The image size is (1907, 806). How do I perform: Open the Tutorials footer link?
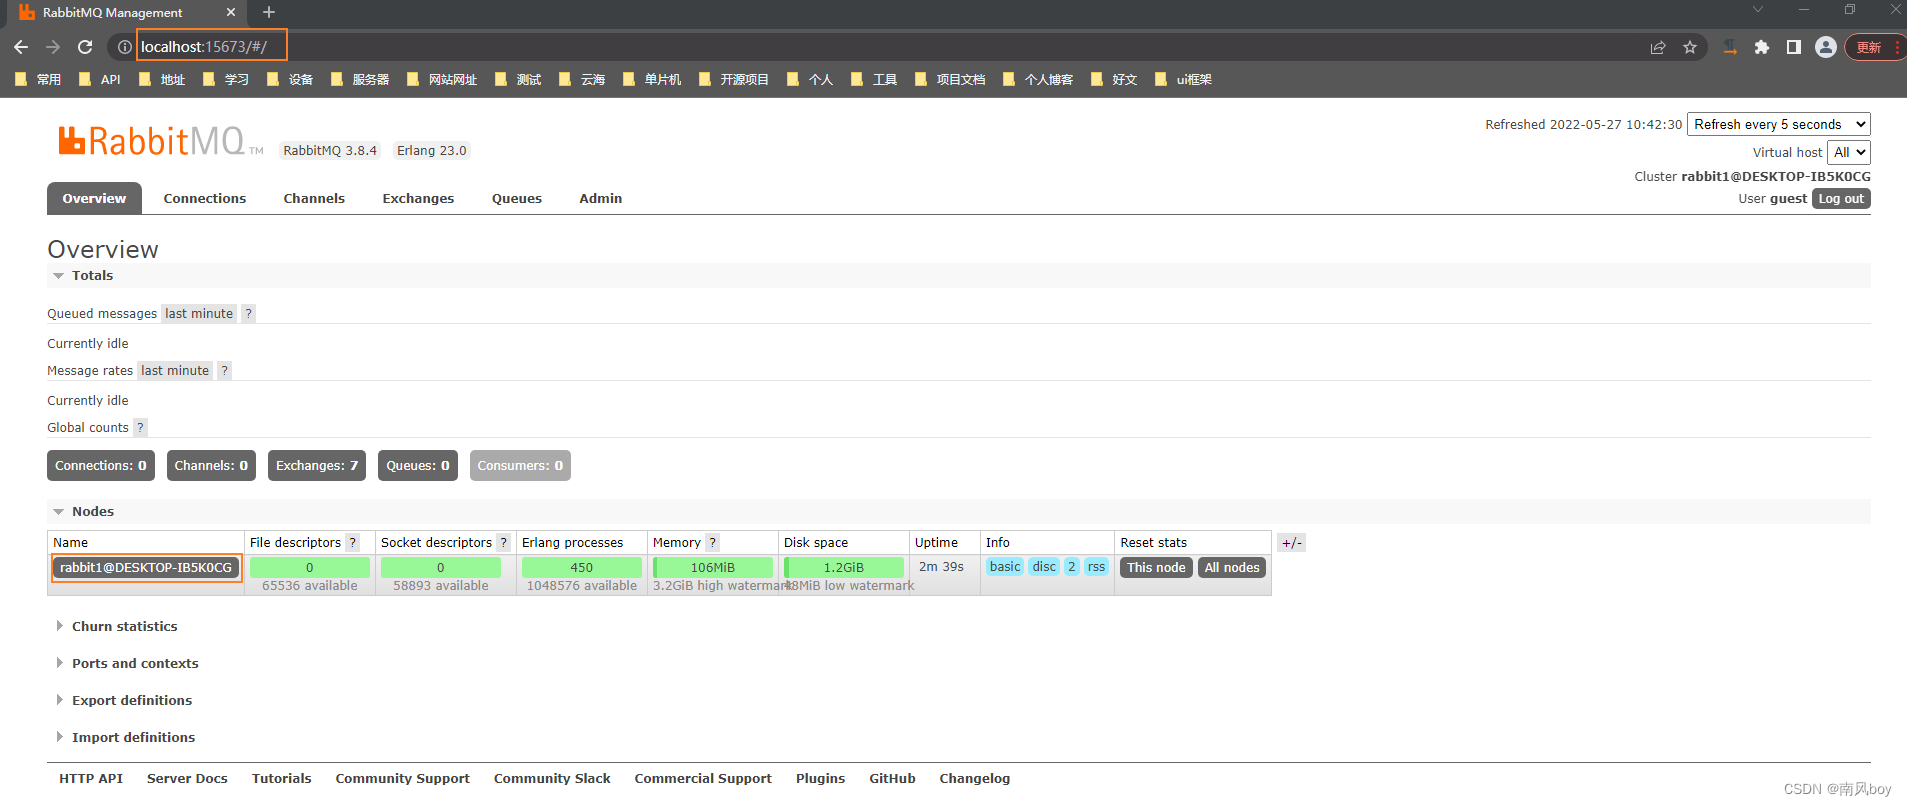pyautogui.click(x=282, y=779)
